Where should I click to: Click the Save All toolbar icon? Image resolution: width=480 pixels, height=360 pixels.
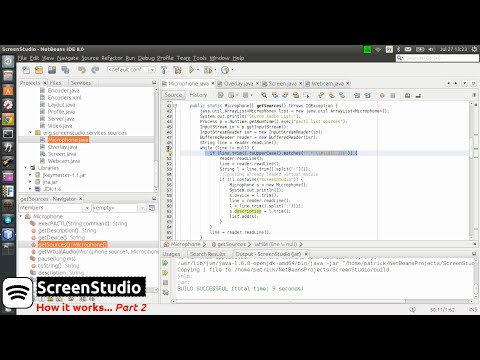(x=65, y=70)
